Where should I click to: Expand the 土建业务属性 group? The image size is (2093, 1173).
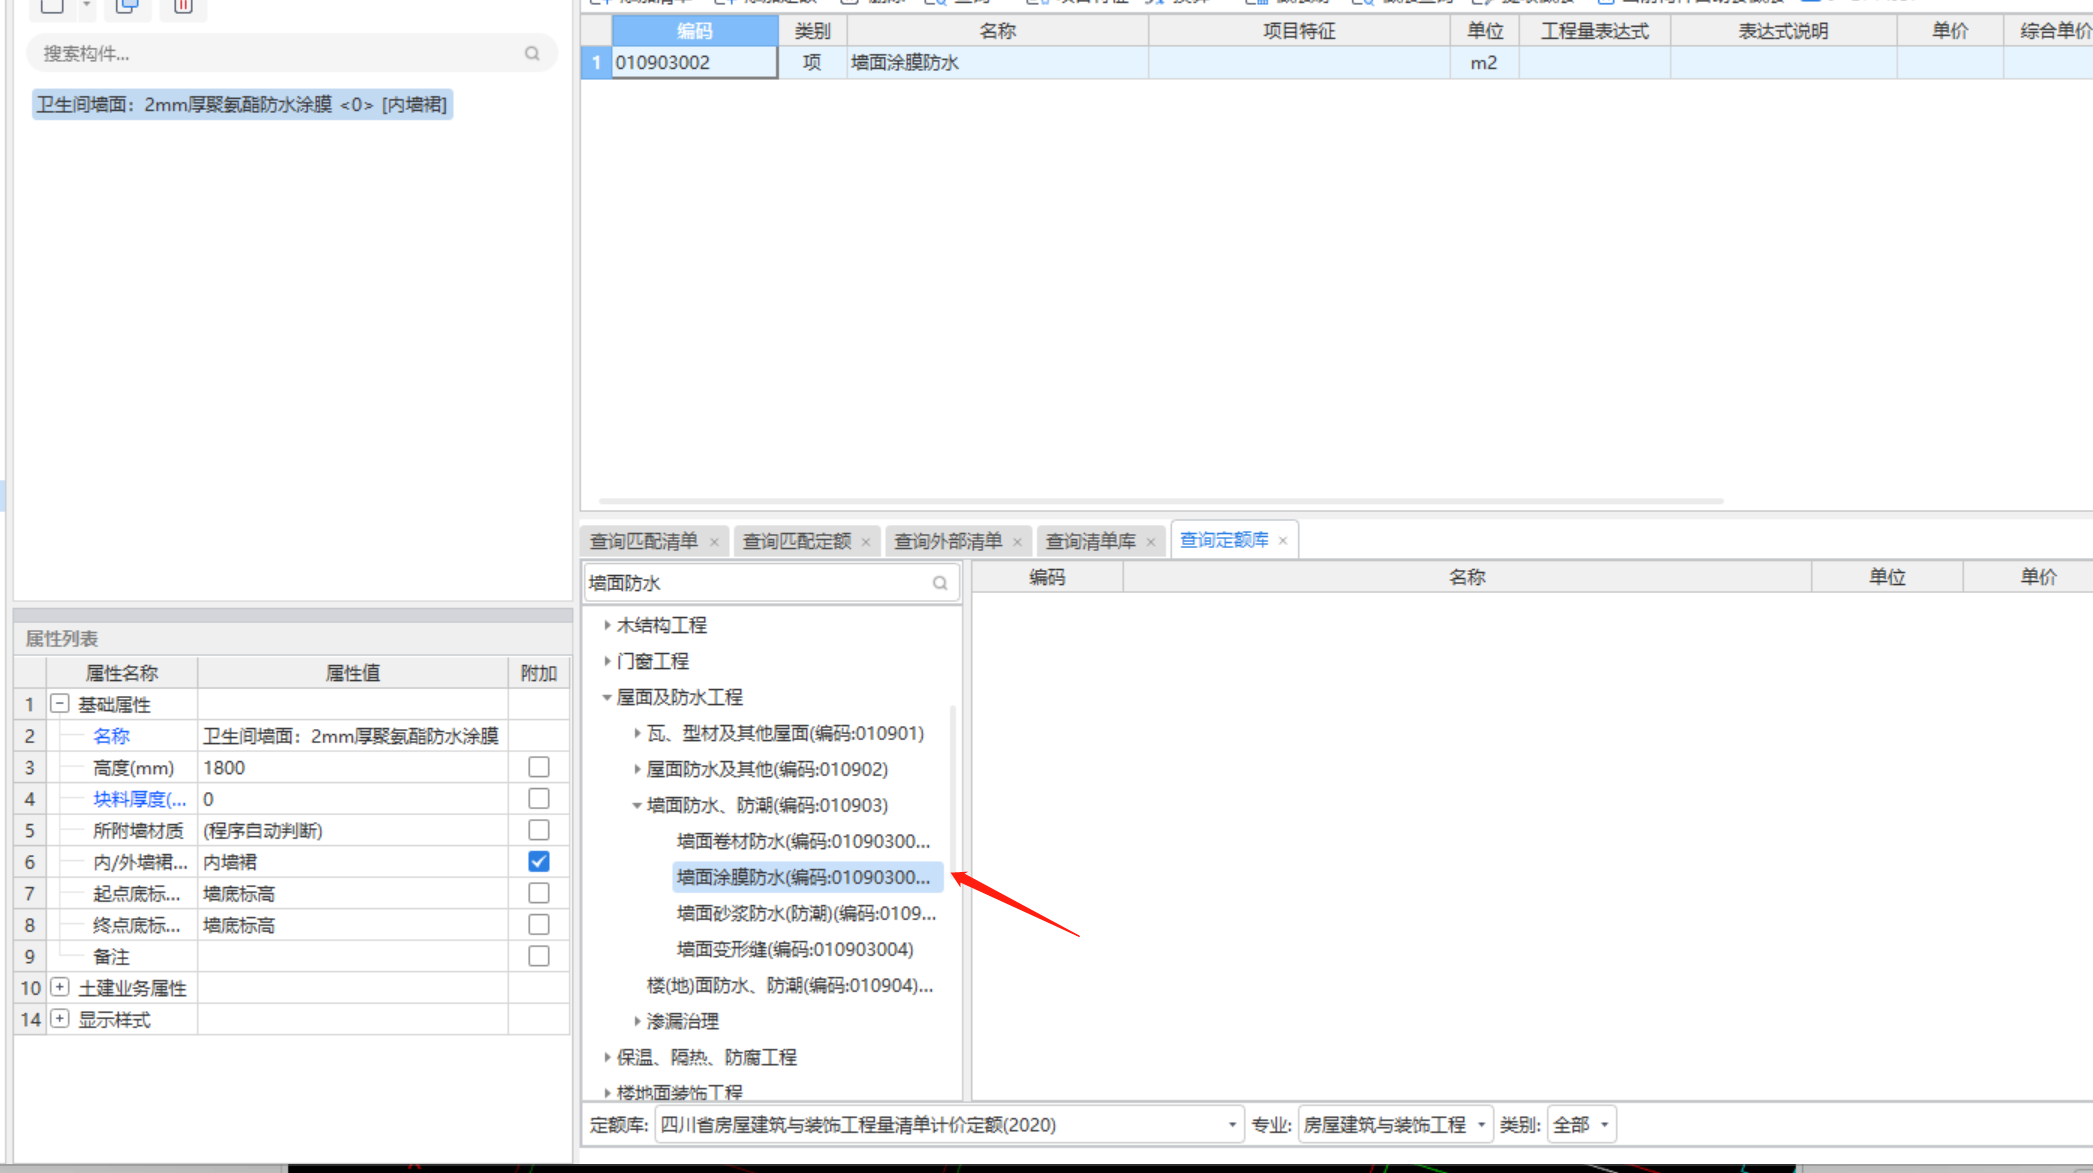[x=60, y=987]
